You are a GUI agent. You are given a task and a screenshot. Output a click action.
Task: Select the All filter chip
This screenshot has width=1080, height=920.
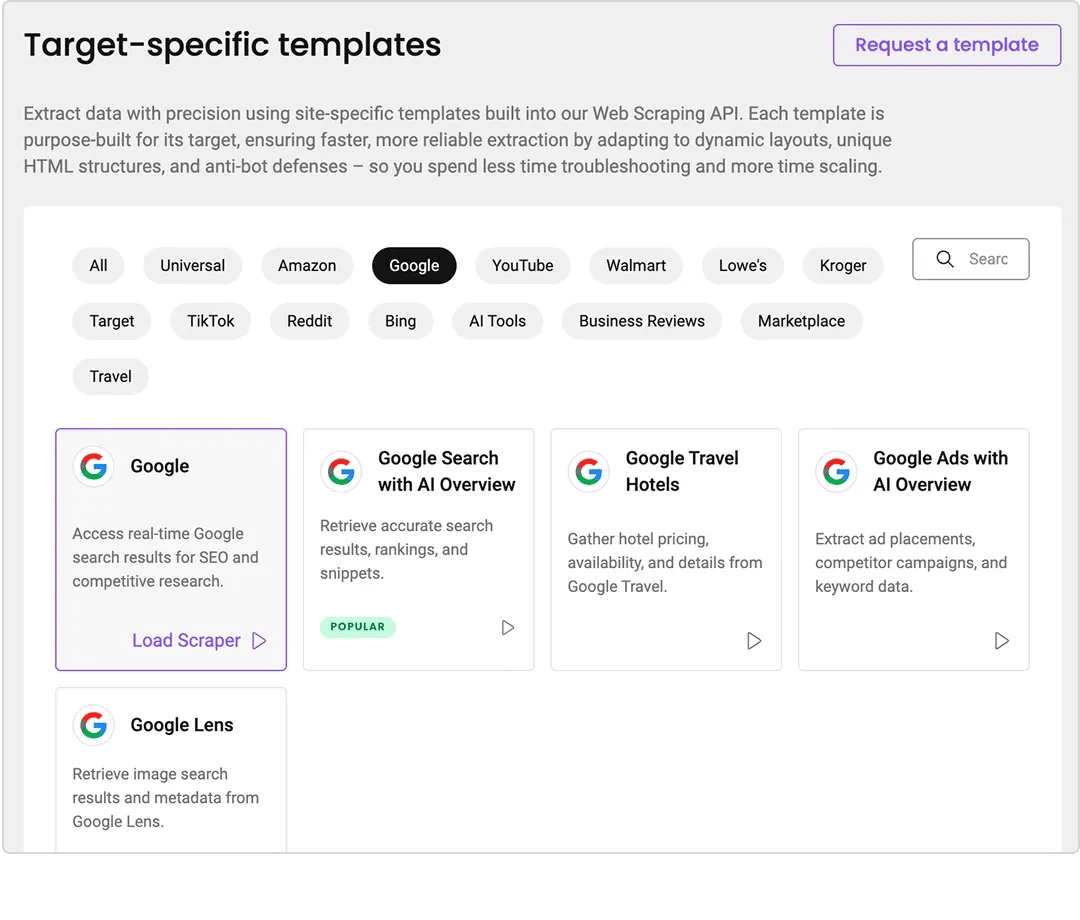tap(98, 266)
